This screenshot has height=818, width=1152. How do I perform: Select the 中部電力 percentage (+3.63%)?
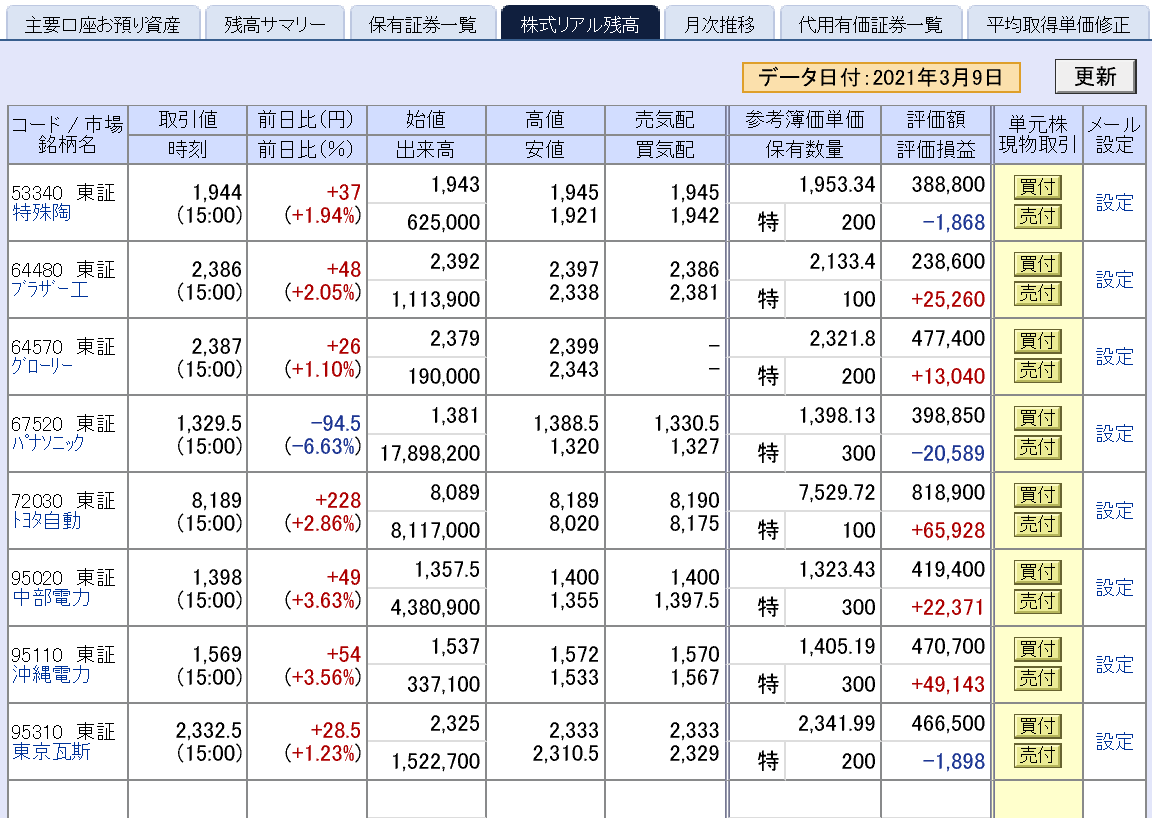coord(323,600)
